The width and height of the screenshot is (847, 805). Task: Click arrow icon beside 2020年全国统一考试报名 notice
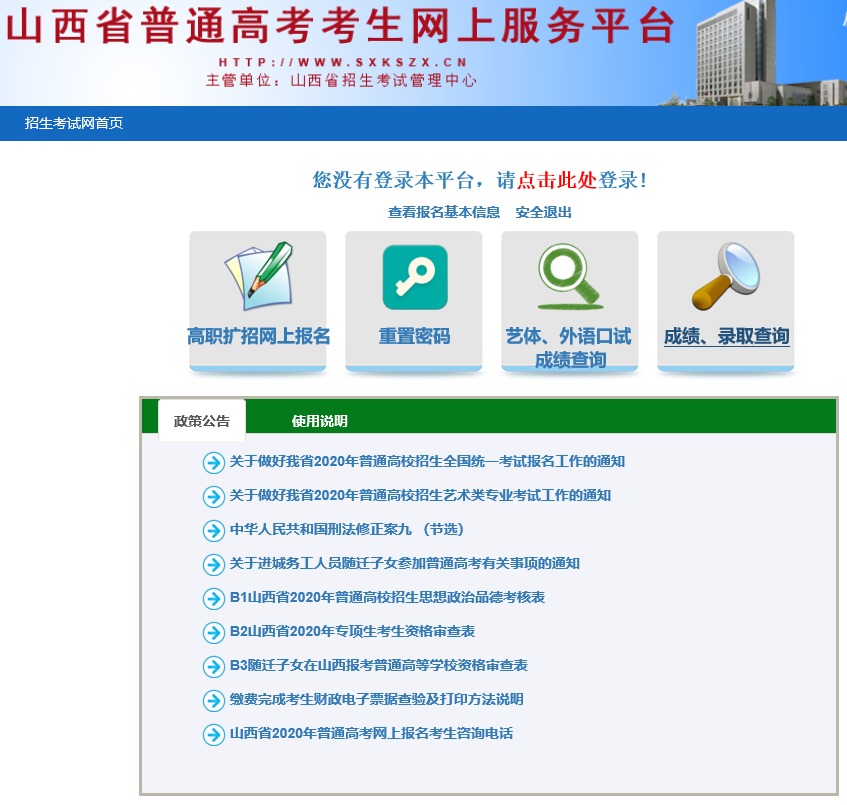[x=213, y=462]
